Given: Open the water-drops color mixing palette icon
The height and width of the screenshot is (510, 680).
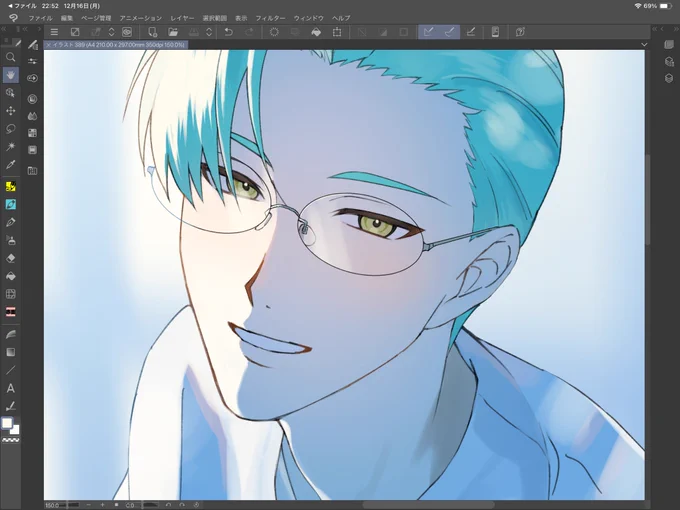Looking at the screenshot, I should coord(33,116).
